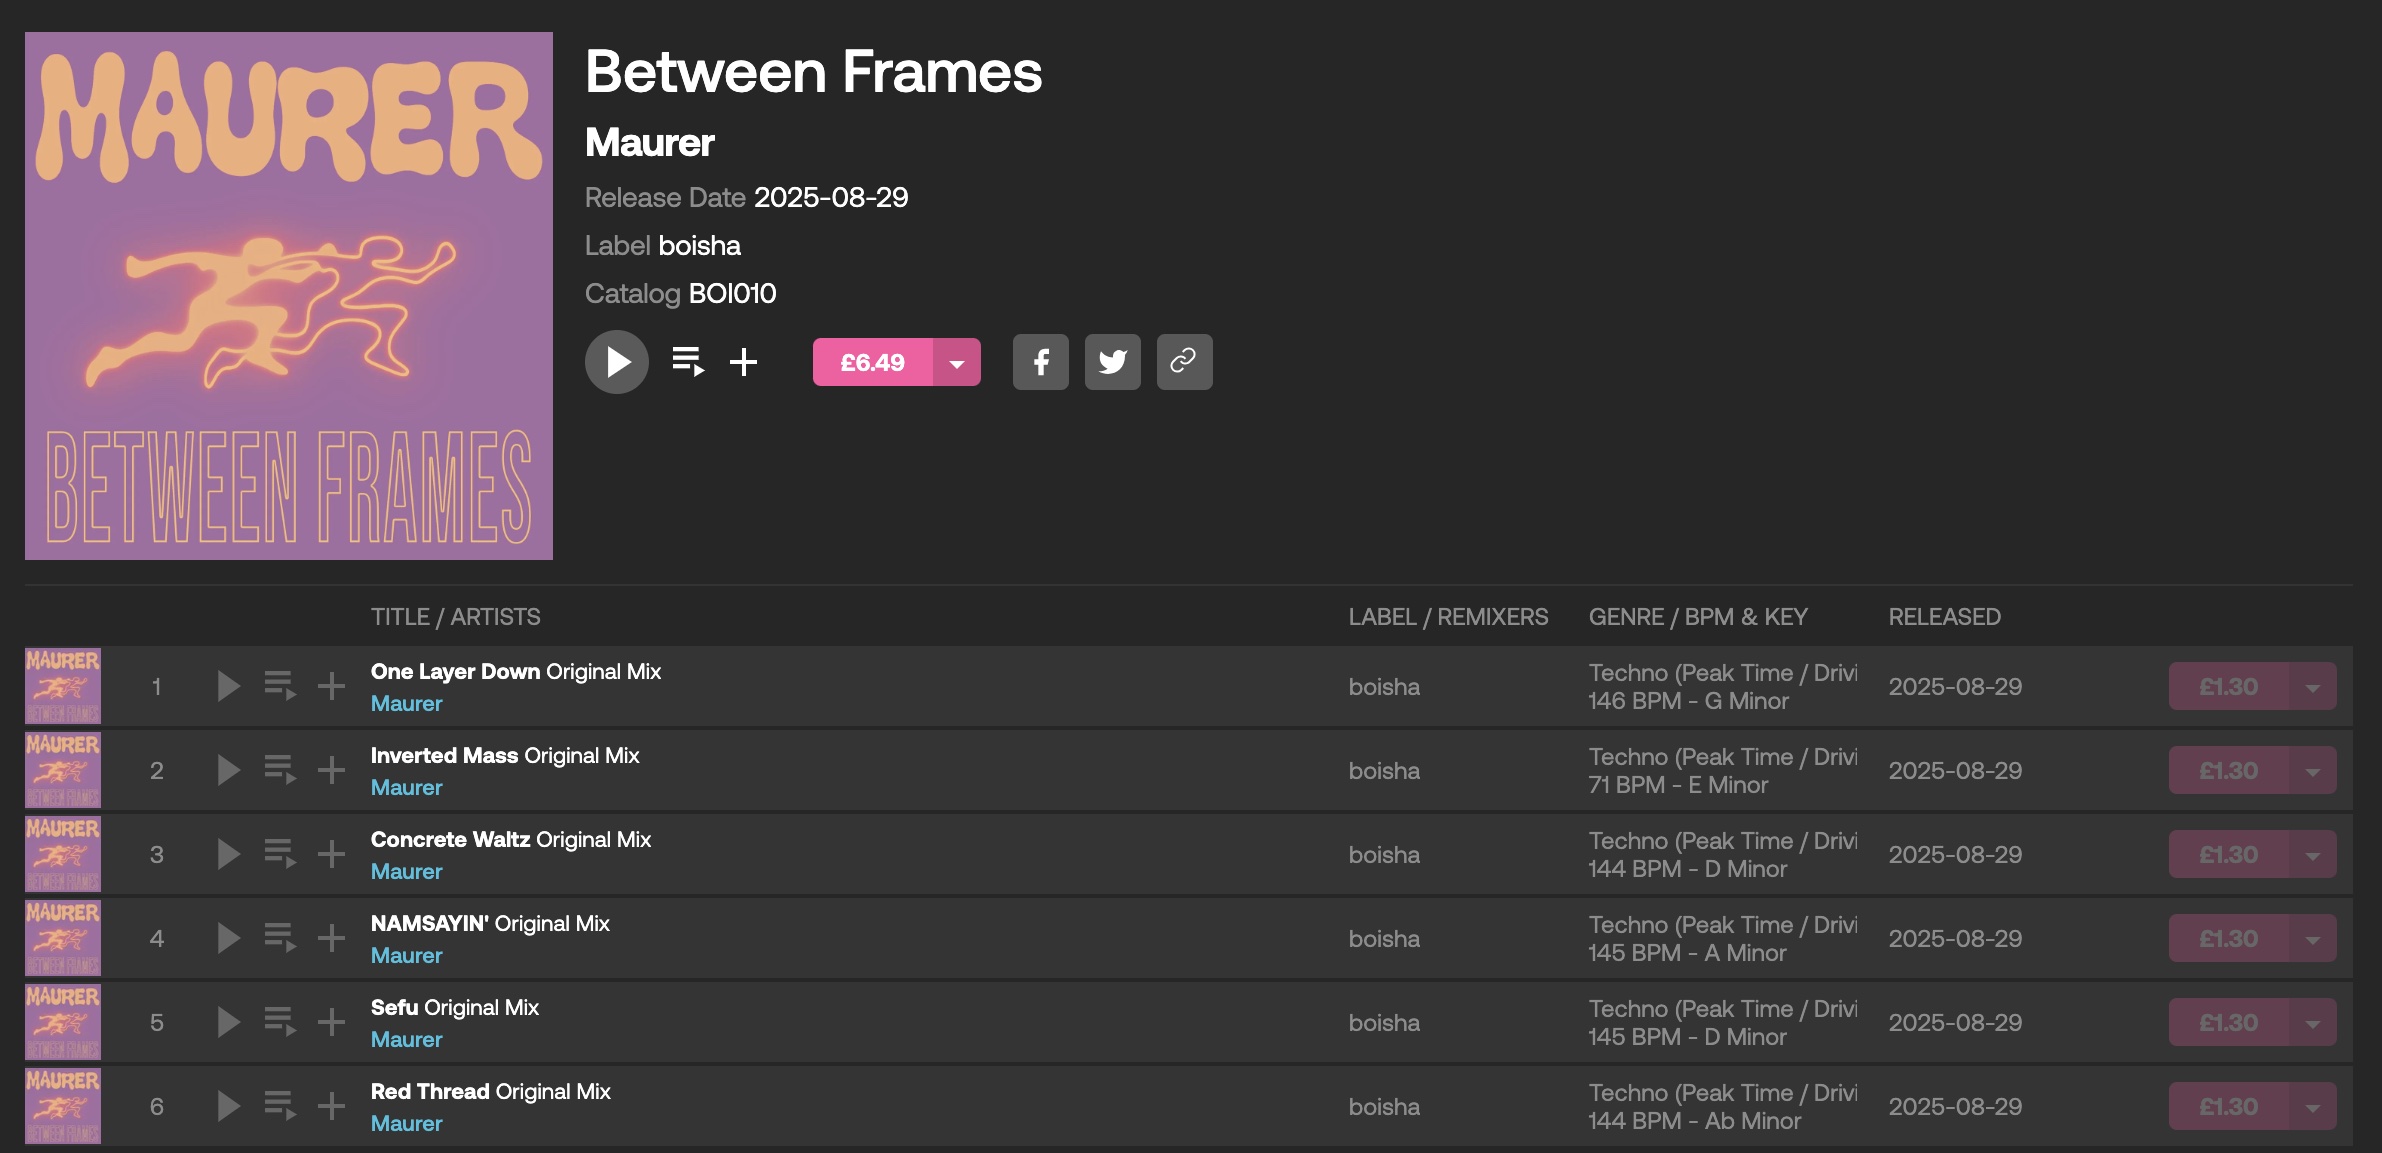Open purchase options arrow for Sefu
The image size is (2382, 1153).
pos(2312,1022)
